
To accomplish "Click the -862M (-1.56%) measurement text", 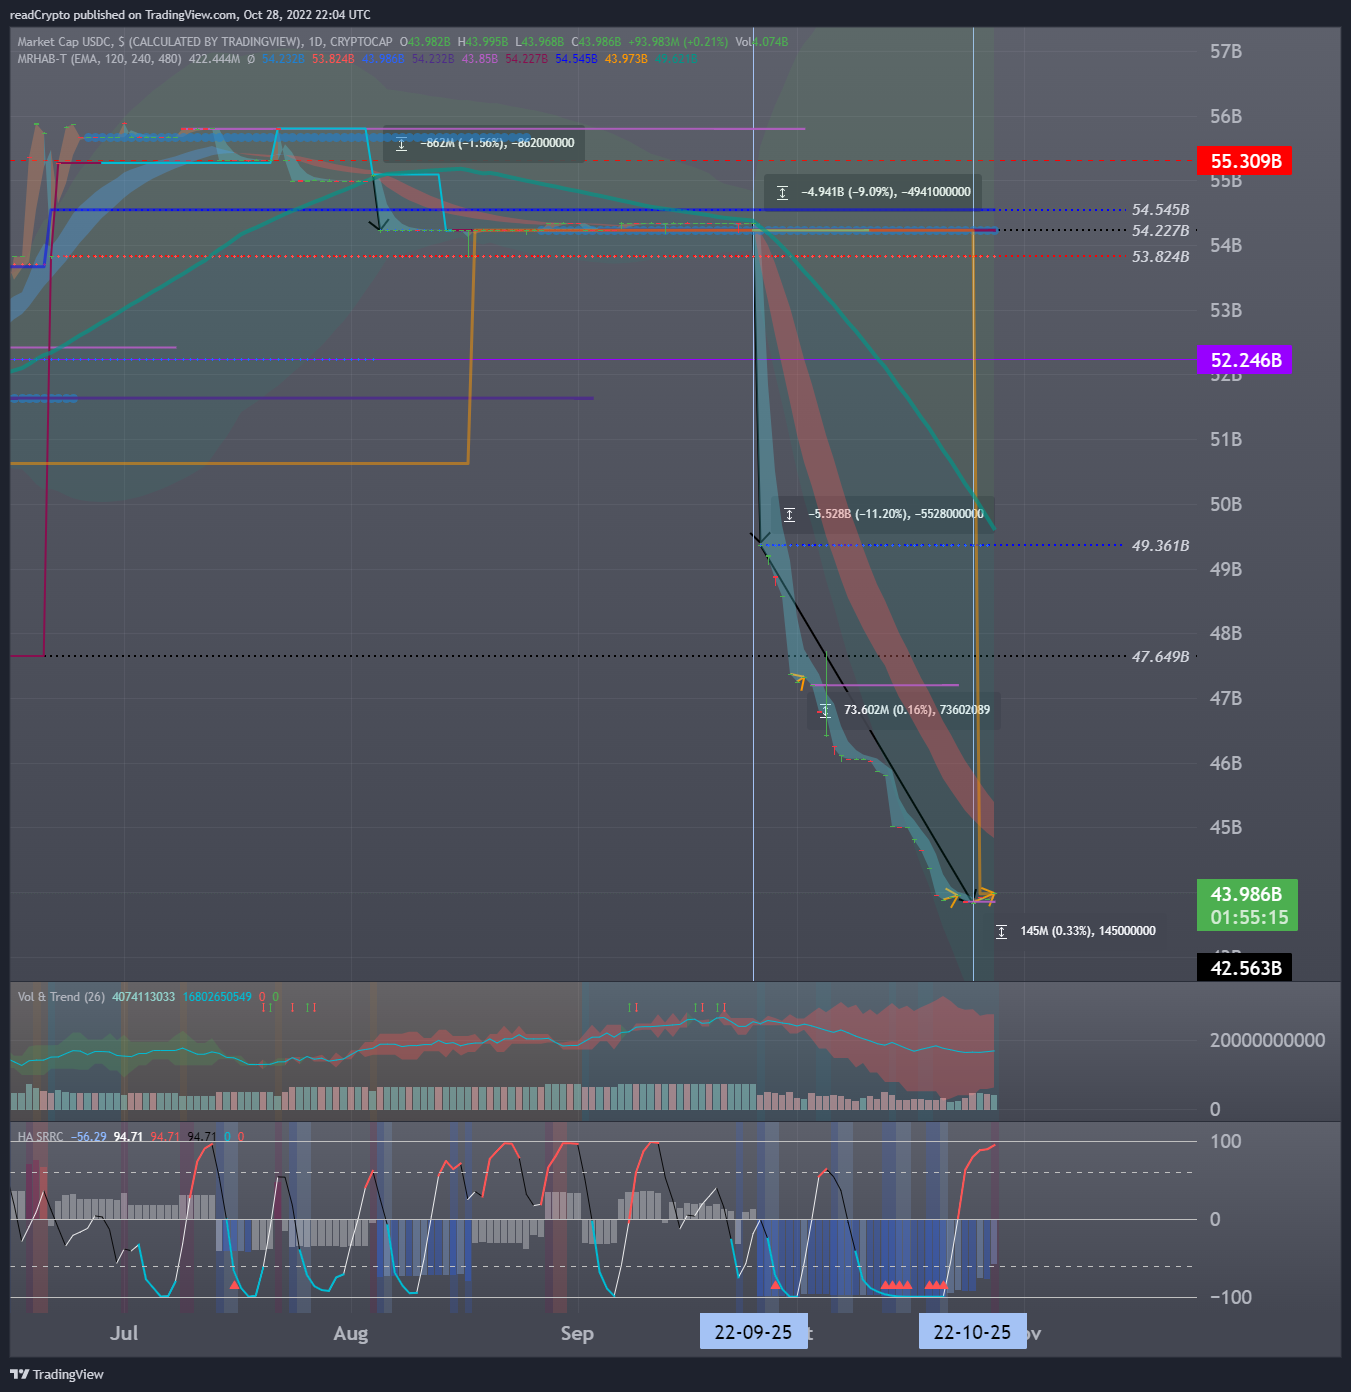I will [x=497, y=144].
